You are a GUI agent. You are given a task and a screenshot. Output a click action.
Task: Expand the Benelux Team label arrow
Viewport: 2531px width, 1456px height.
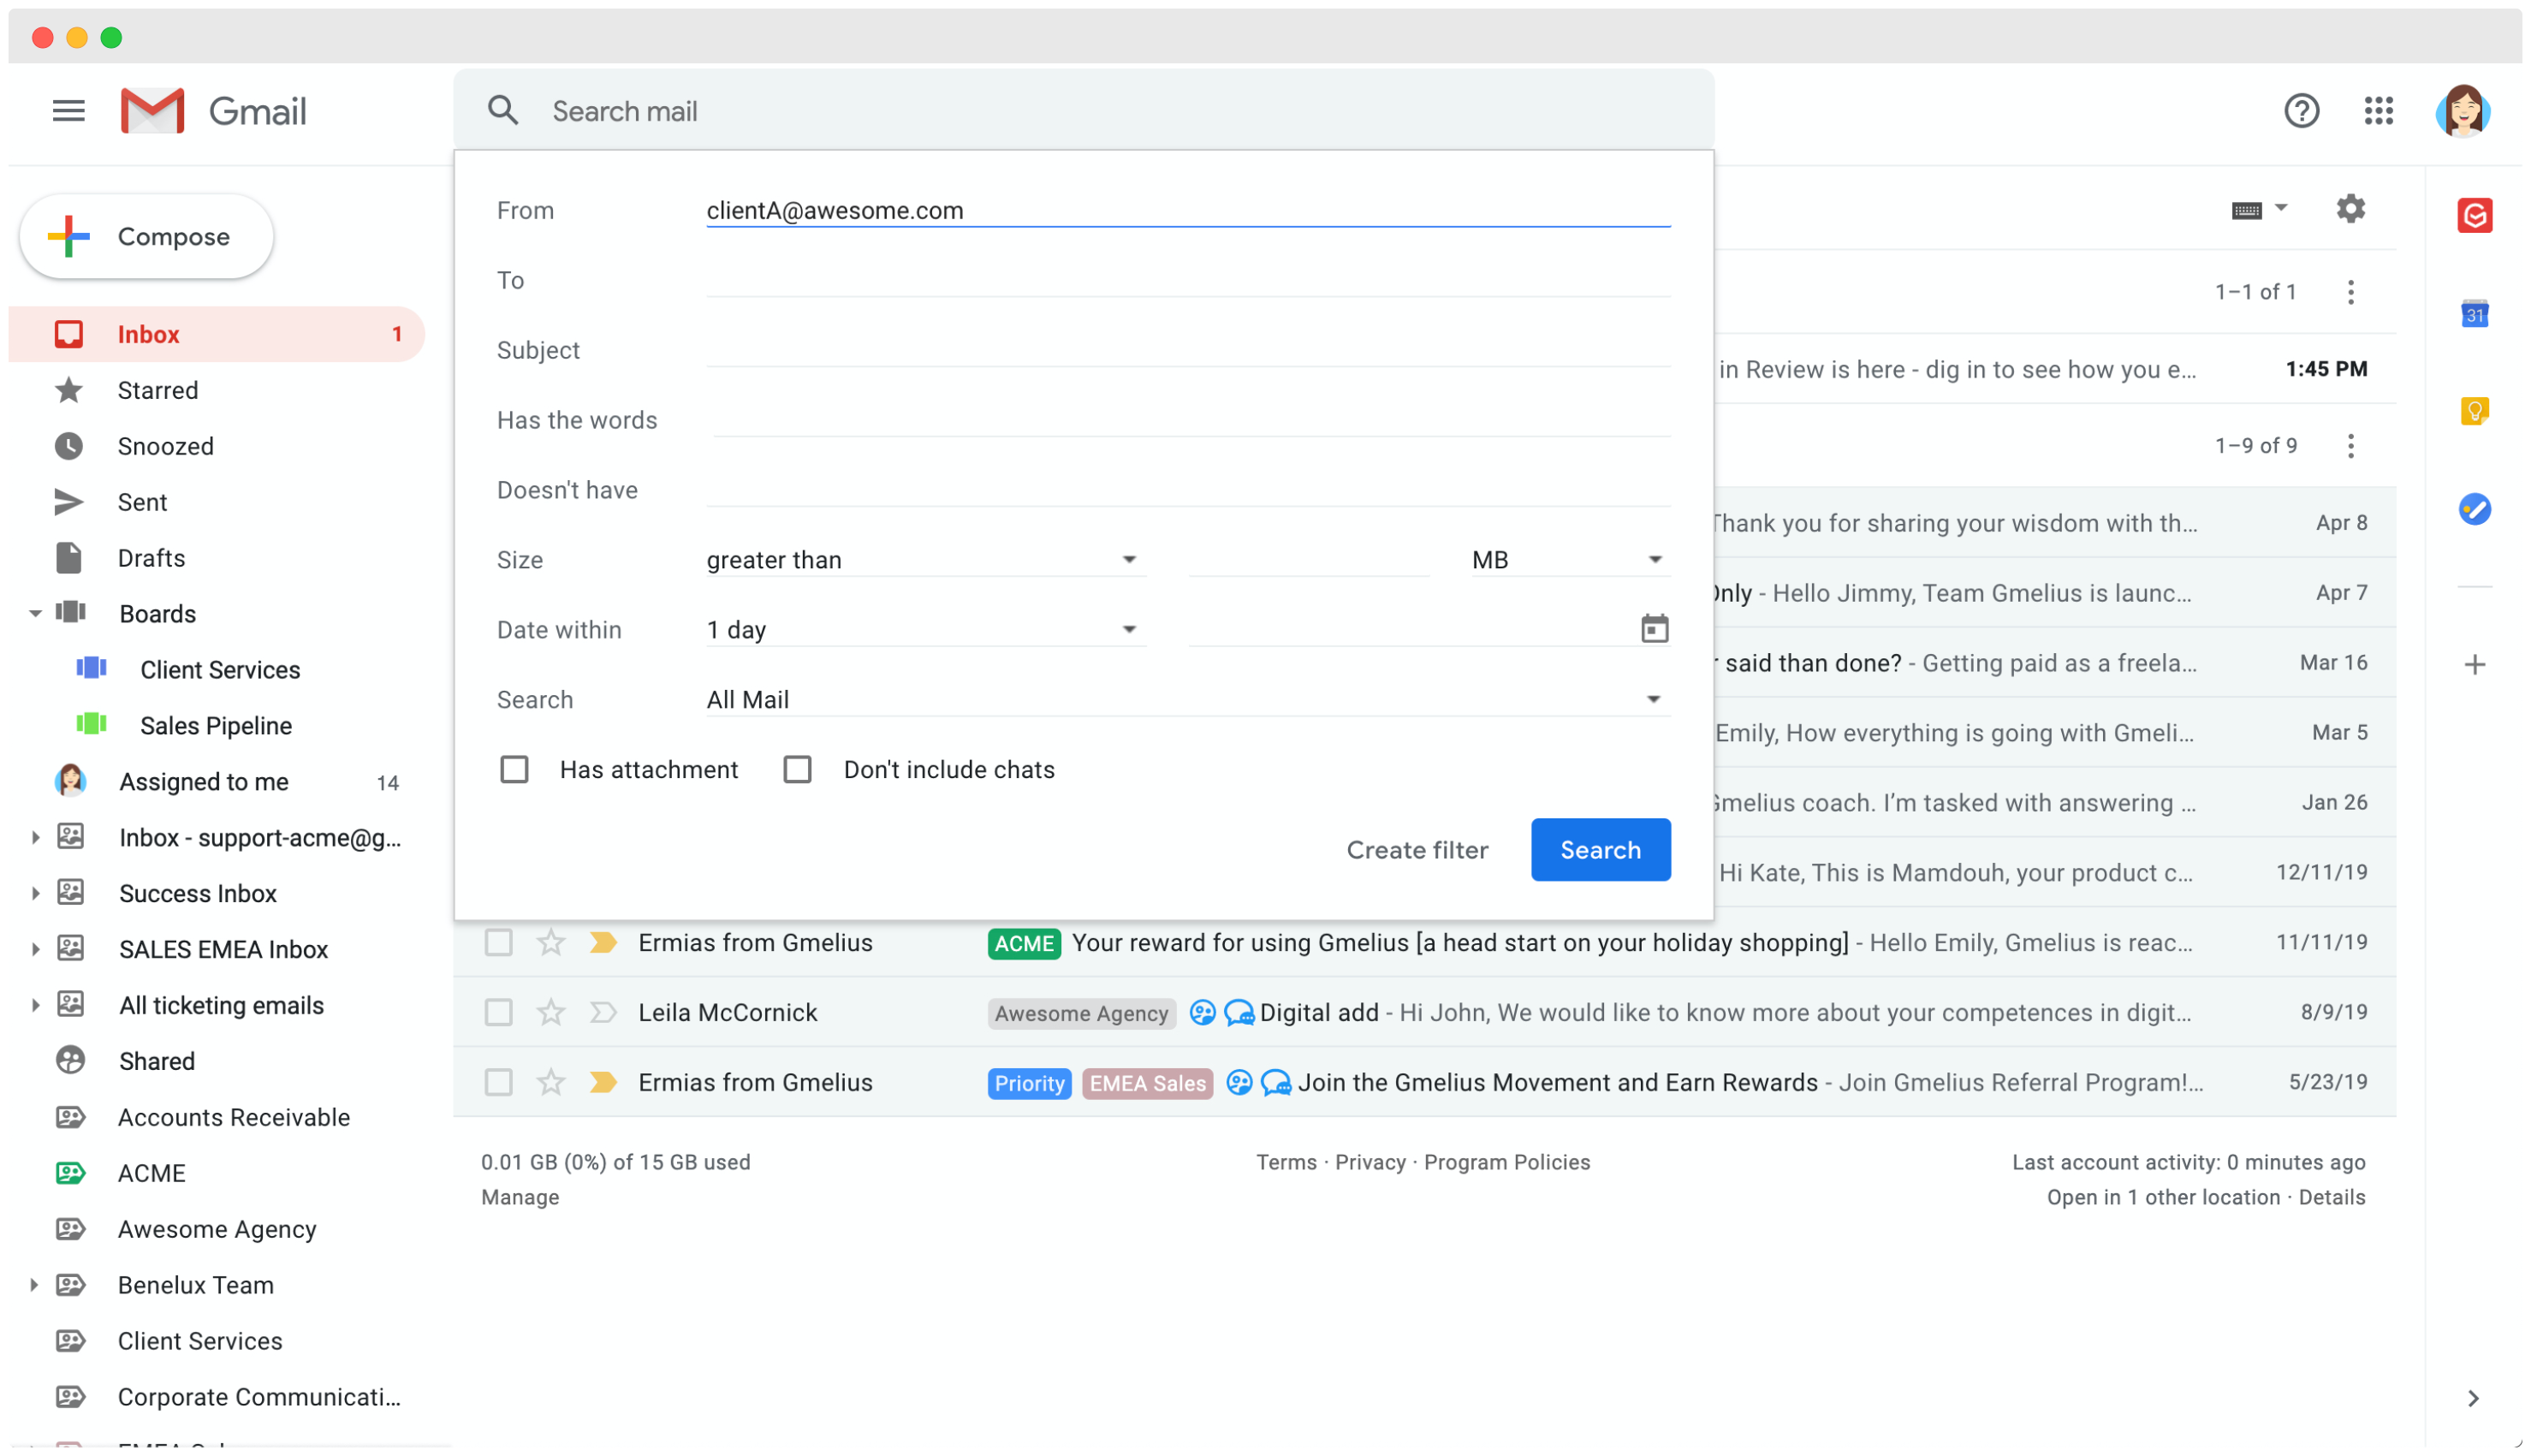[35, 1285]
